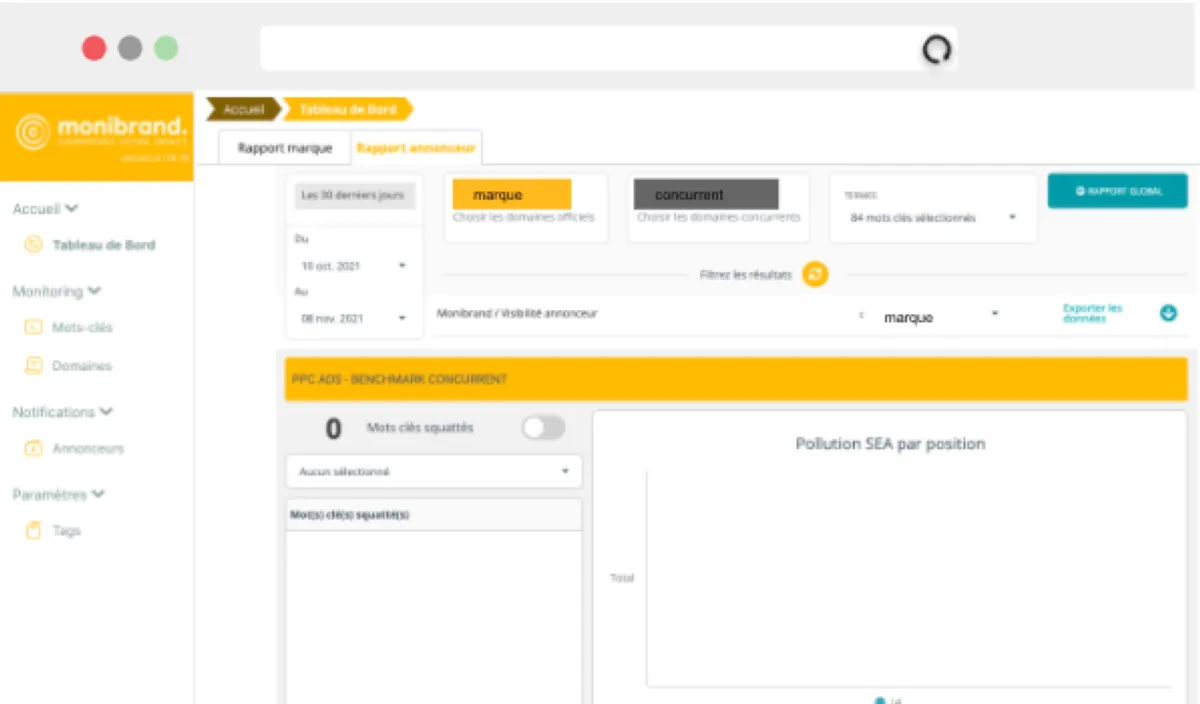The image size is (1200, 704).
Task: Open Domaines in sidebar
Action: [82, 366]
